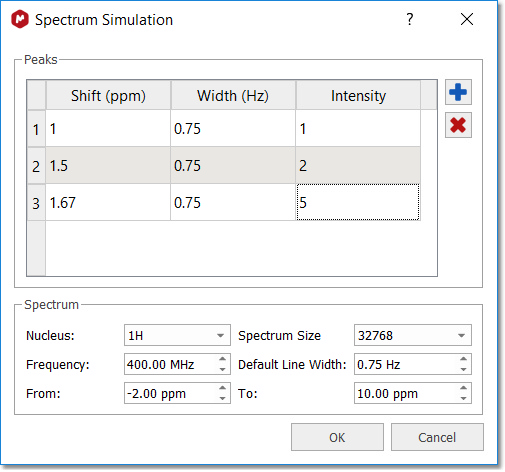Click the Intensity column header
Image resolution: width=505 pixels, height=472 pixels.
click(358, 95)
